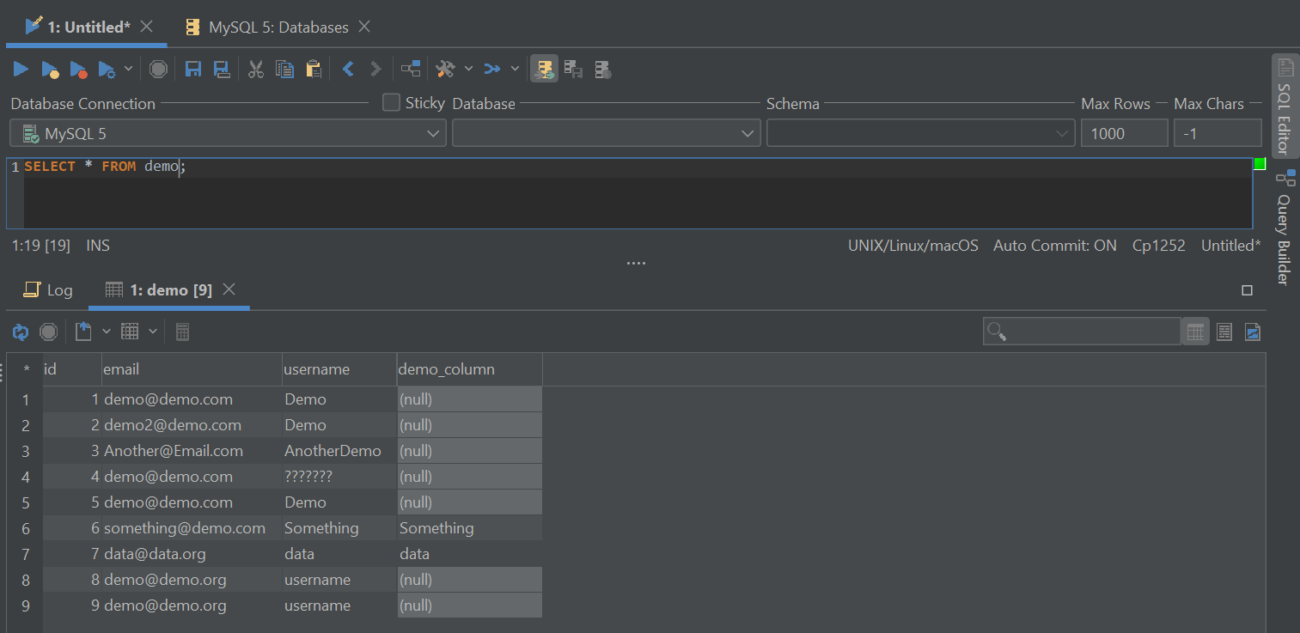Click Auto Commit: ON in the status bar
The image size is (1300, 633).
click(1054, 244)
